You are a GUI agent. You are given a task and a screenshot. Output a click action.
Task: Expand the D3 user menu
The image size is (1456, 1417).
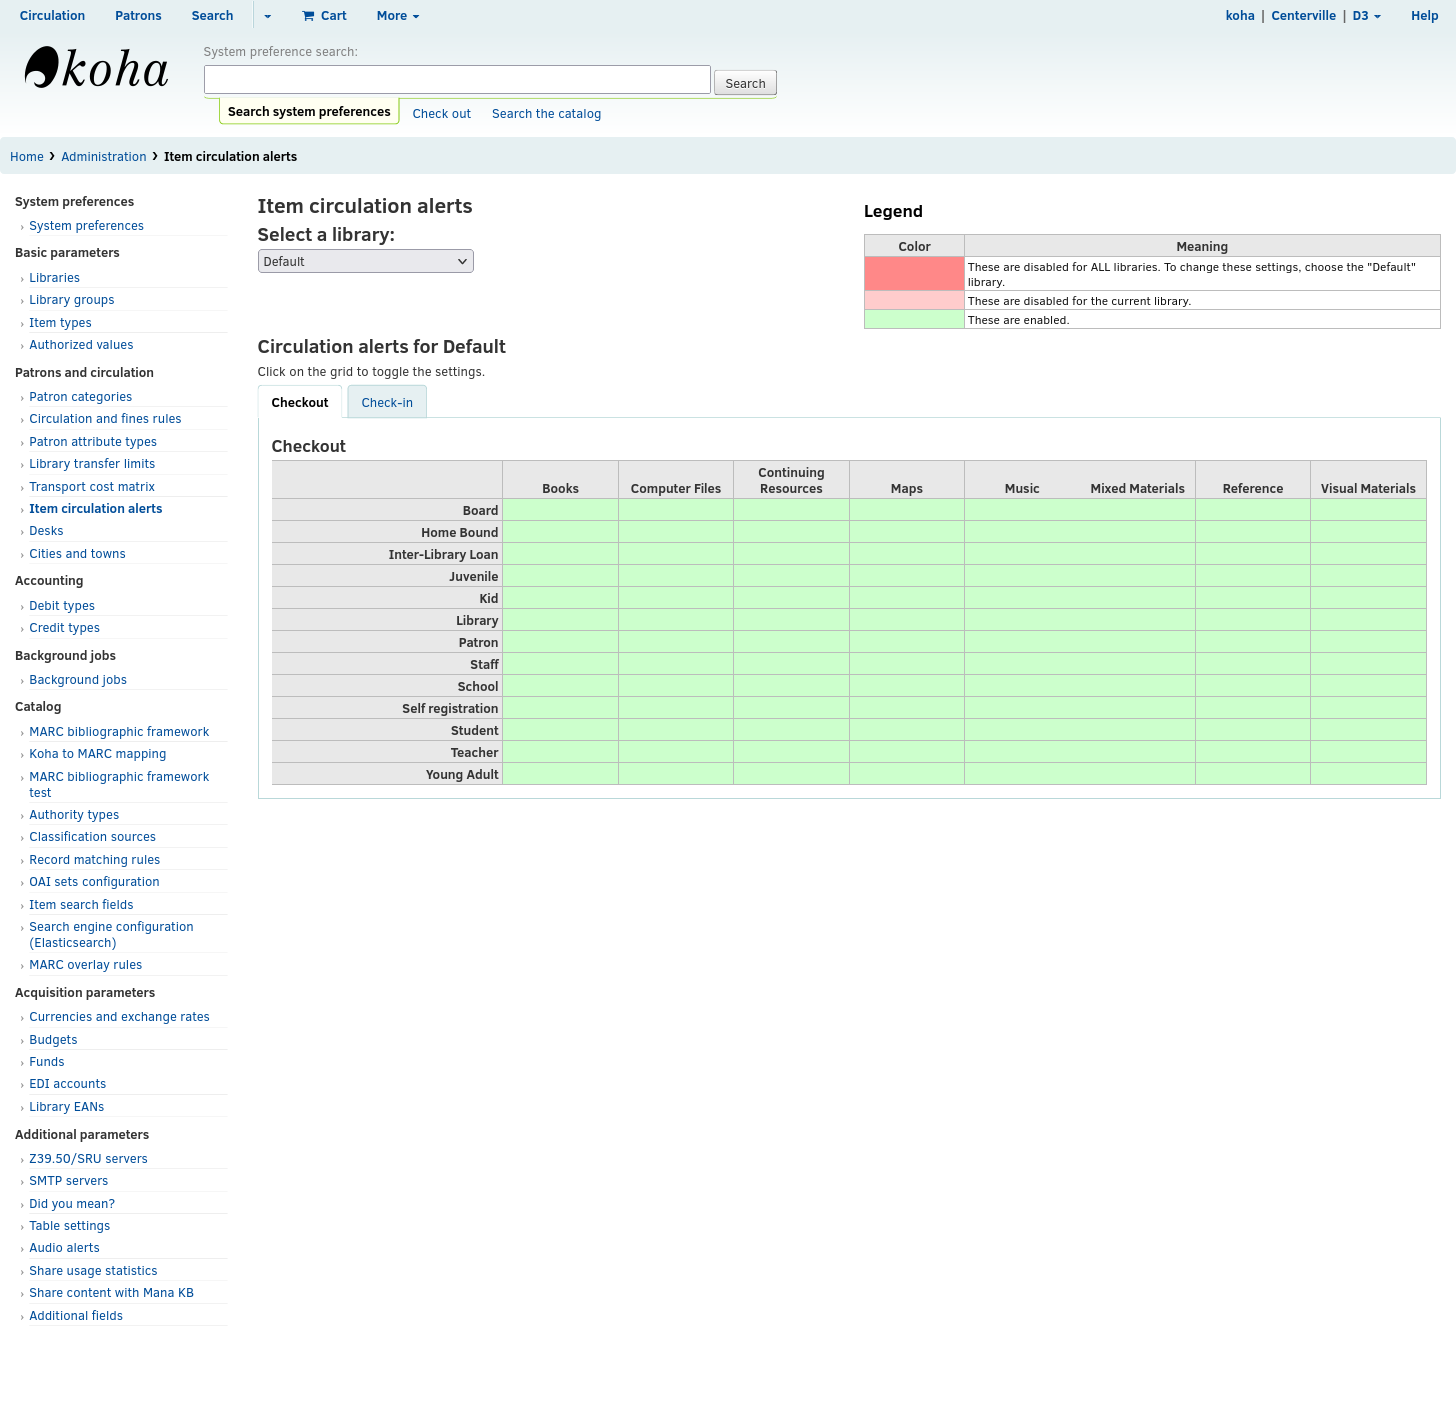click(x=1366, y=16)
